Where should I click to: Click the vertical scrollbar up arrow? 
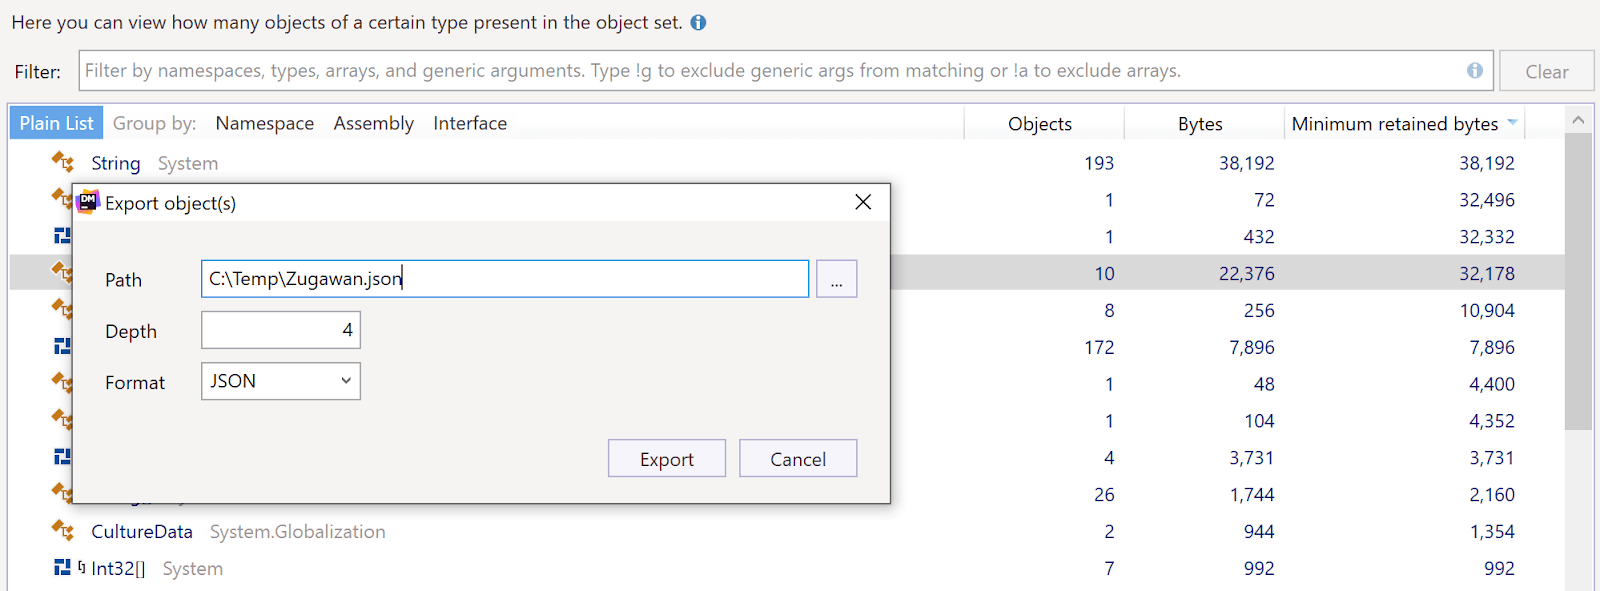[1578, 120]
